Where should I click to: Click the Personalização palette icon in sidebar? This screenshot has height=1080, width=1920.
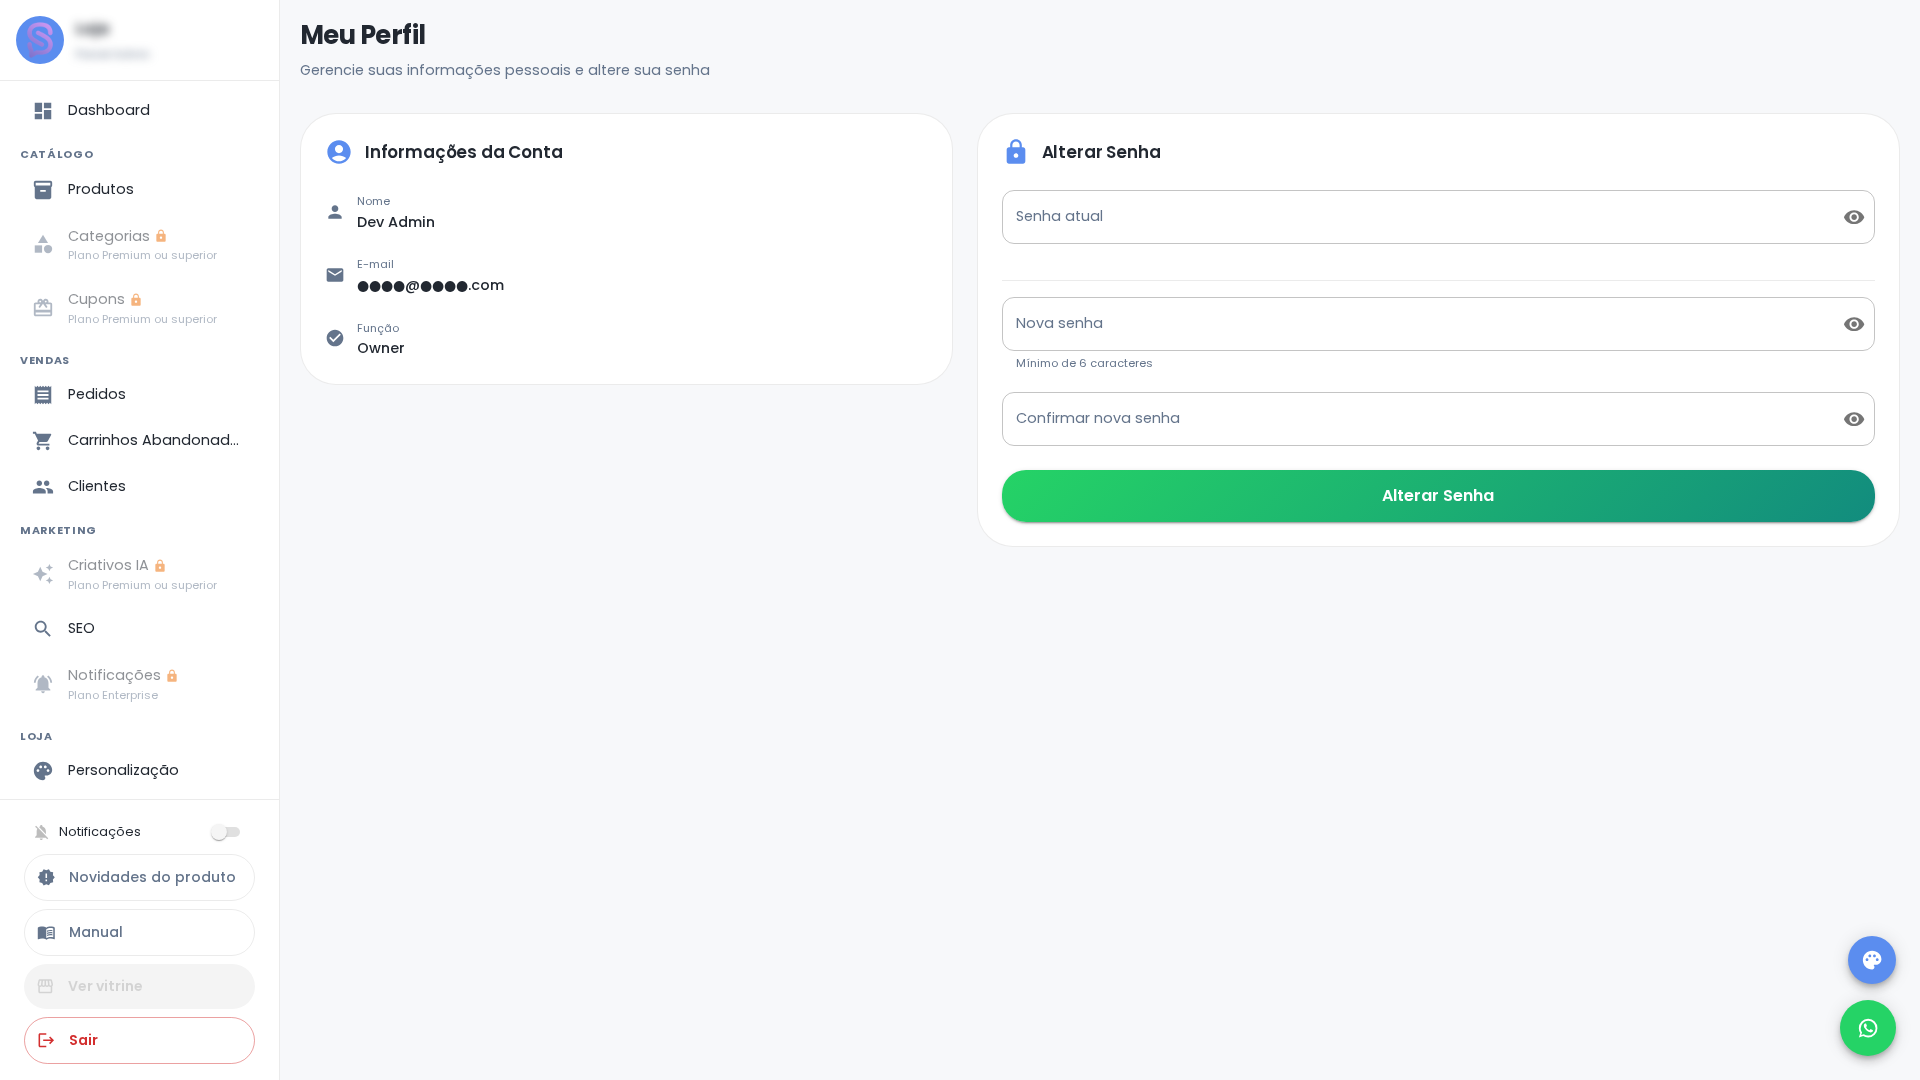tap(43, 771)
